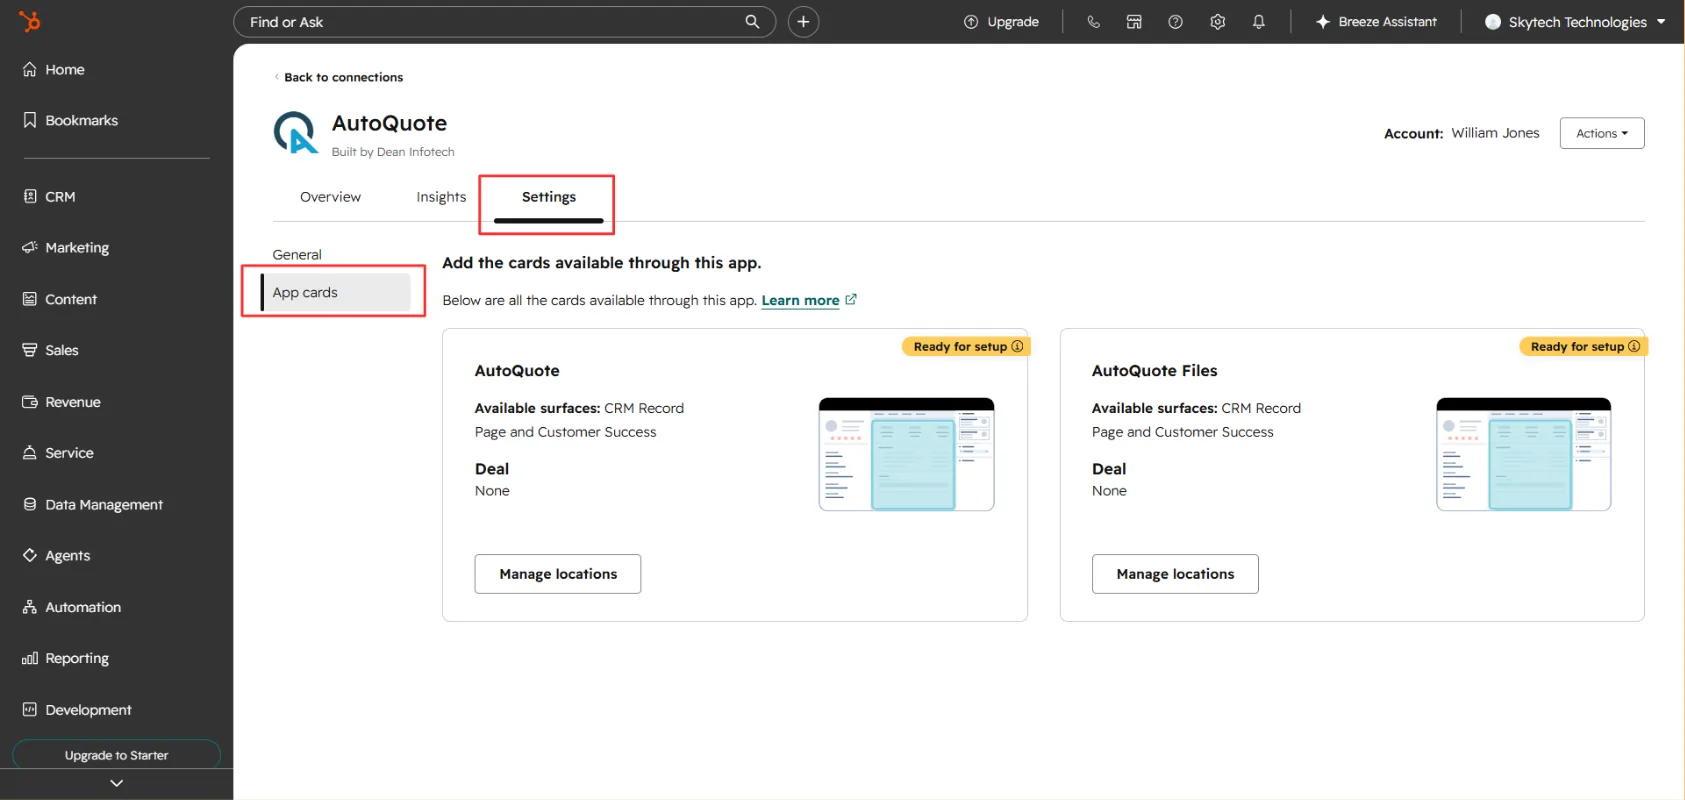Open the HubSpot sprocket logo
Screen dimensions: 1685x800
[x=30, y=21]
